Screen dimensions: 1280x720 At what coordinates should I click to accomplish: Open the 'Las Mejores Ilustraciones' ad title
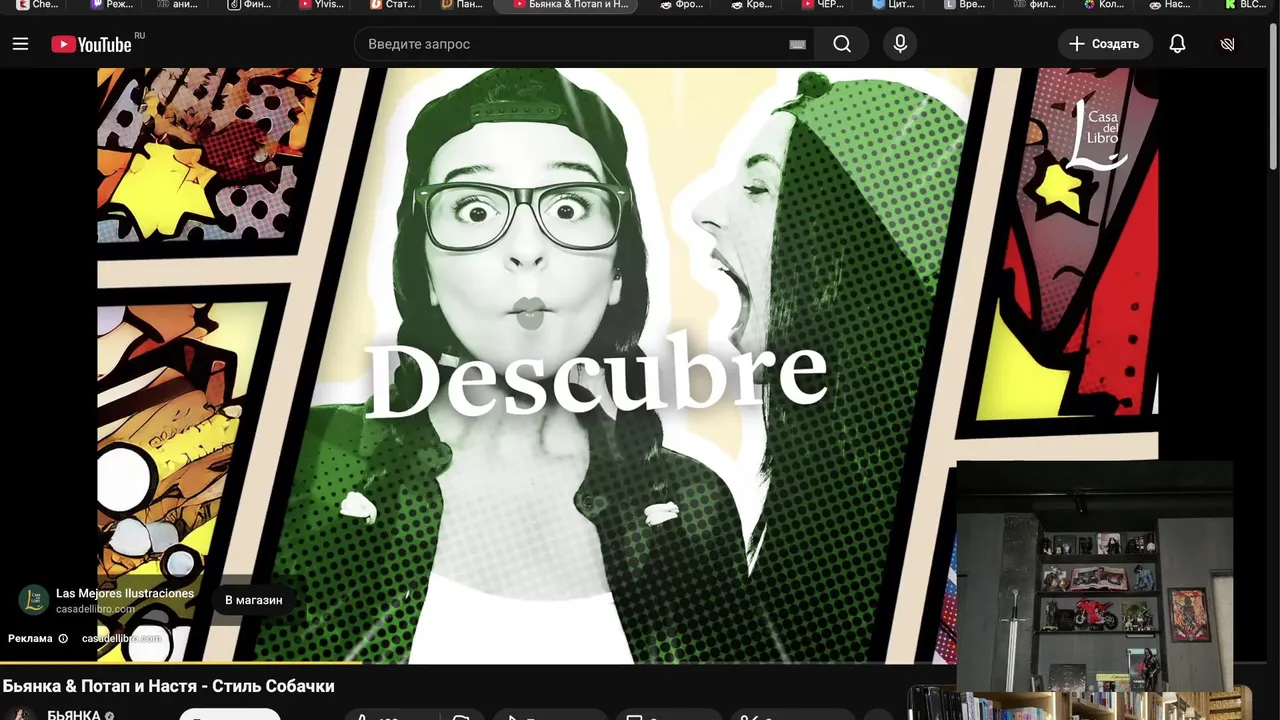[x=125, y=593]
